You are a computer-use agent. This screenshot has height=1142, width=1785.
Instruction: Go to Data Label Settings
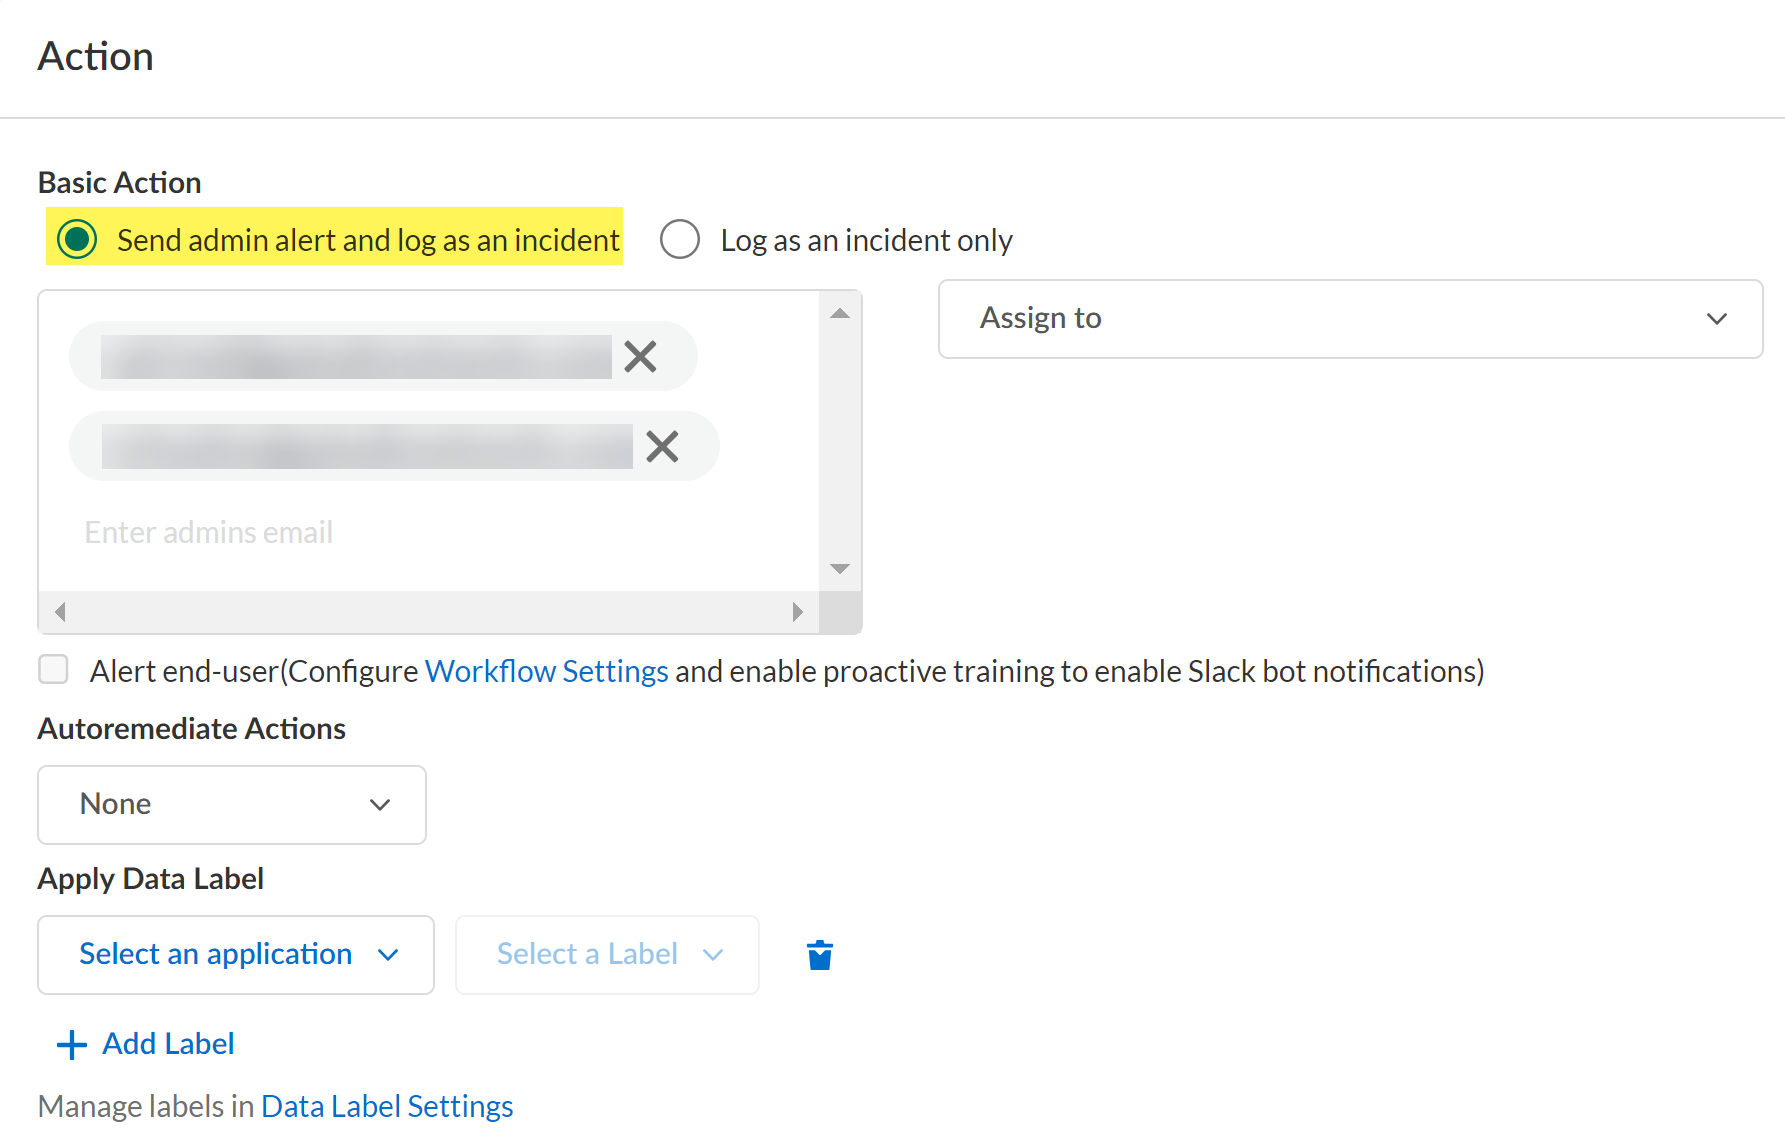387,1106
